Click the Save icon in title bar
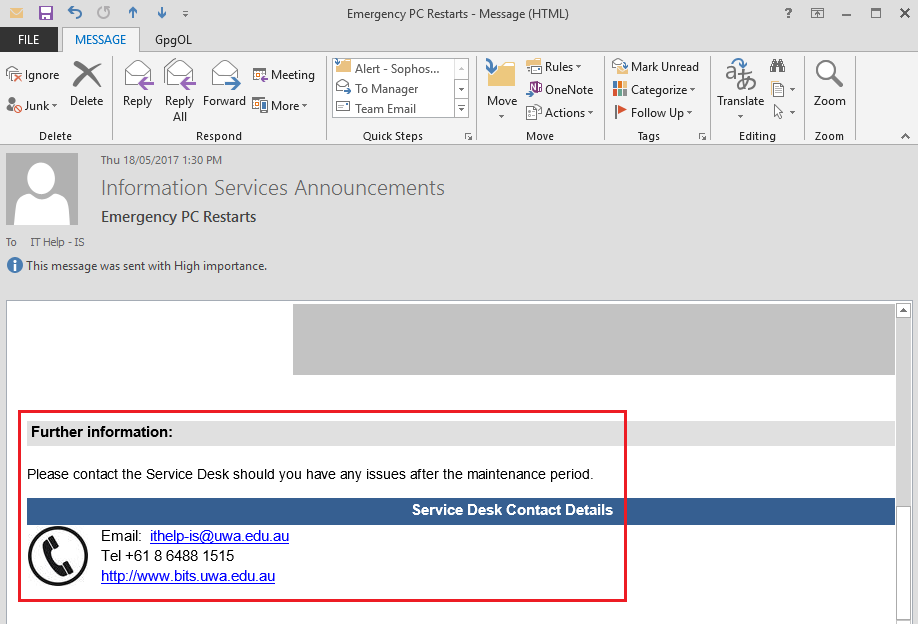The width and height of the screenshot is (918, 624). coord(46,13)
